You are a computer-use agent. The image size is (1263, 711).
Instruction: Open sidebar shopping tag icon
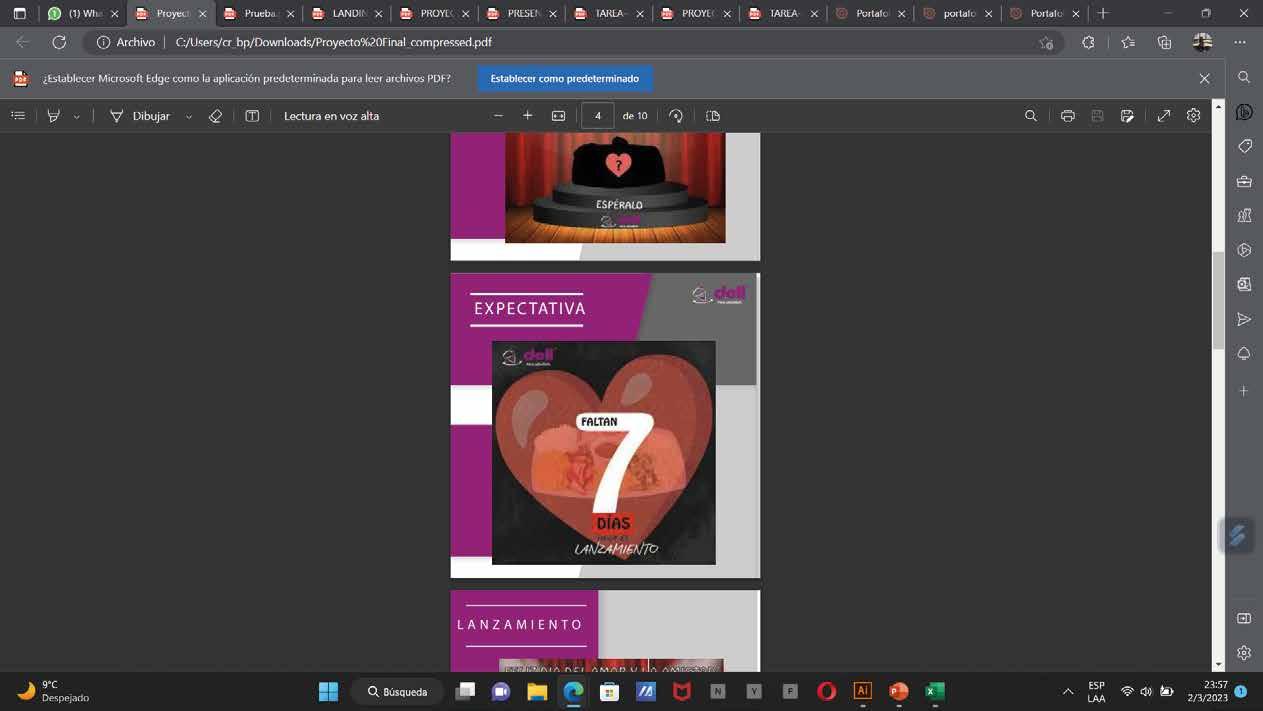coord(1244,146)
